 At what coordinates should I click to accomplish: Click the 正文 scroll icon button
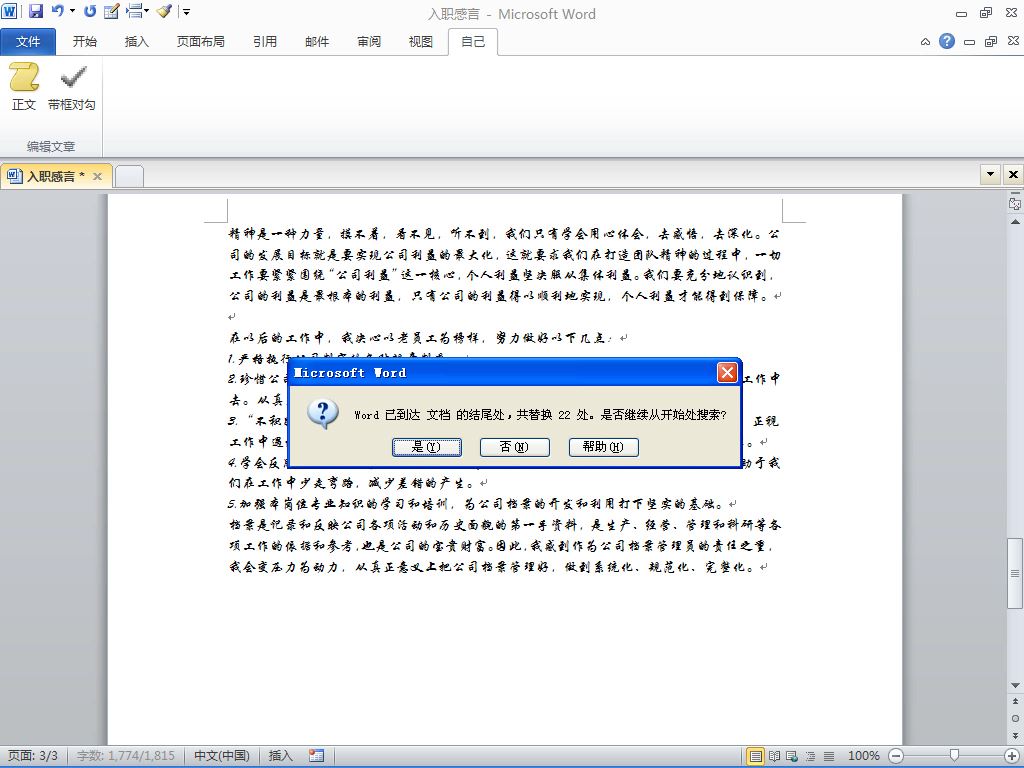point(24,87)
